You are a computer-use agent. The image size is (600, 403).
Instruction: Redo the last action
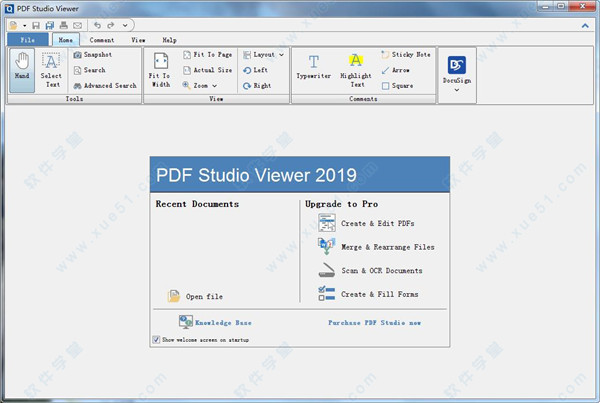tap(111, 25)
